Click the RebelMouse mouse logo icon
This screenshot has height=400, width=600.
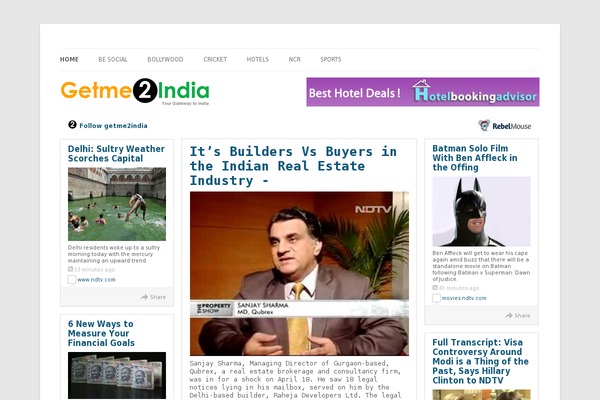[x=484, y=125]
